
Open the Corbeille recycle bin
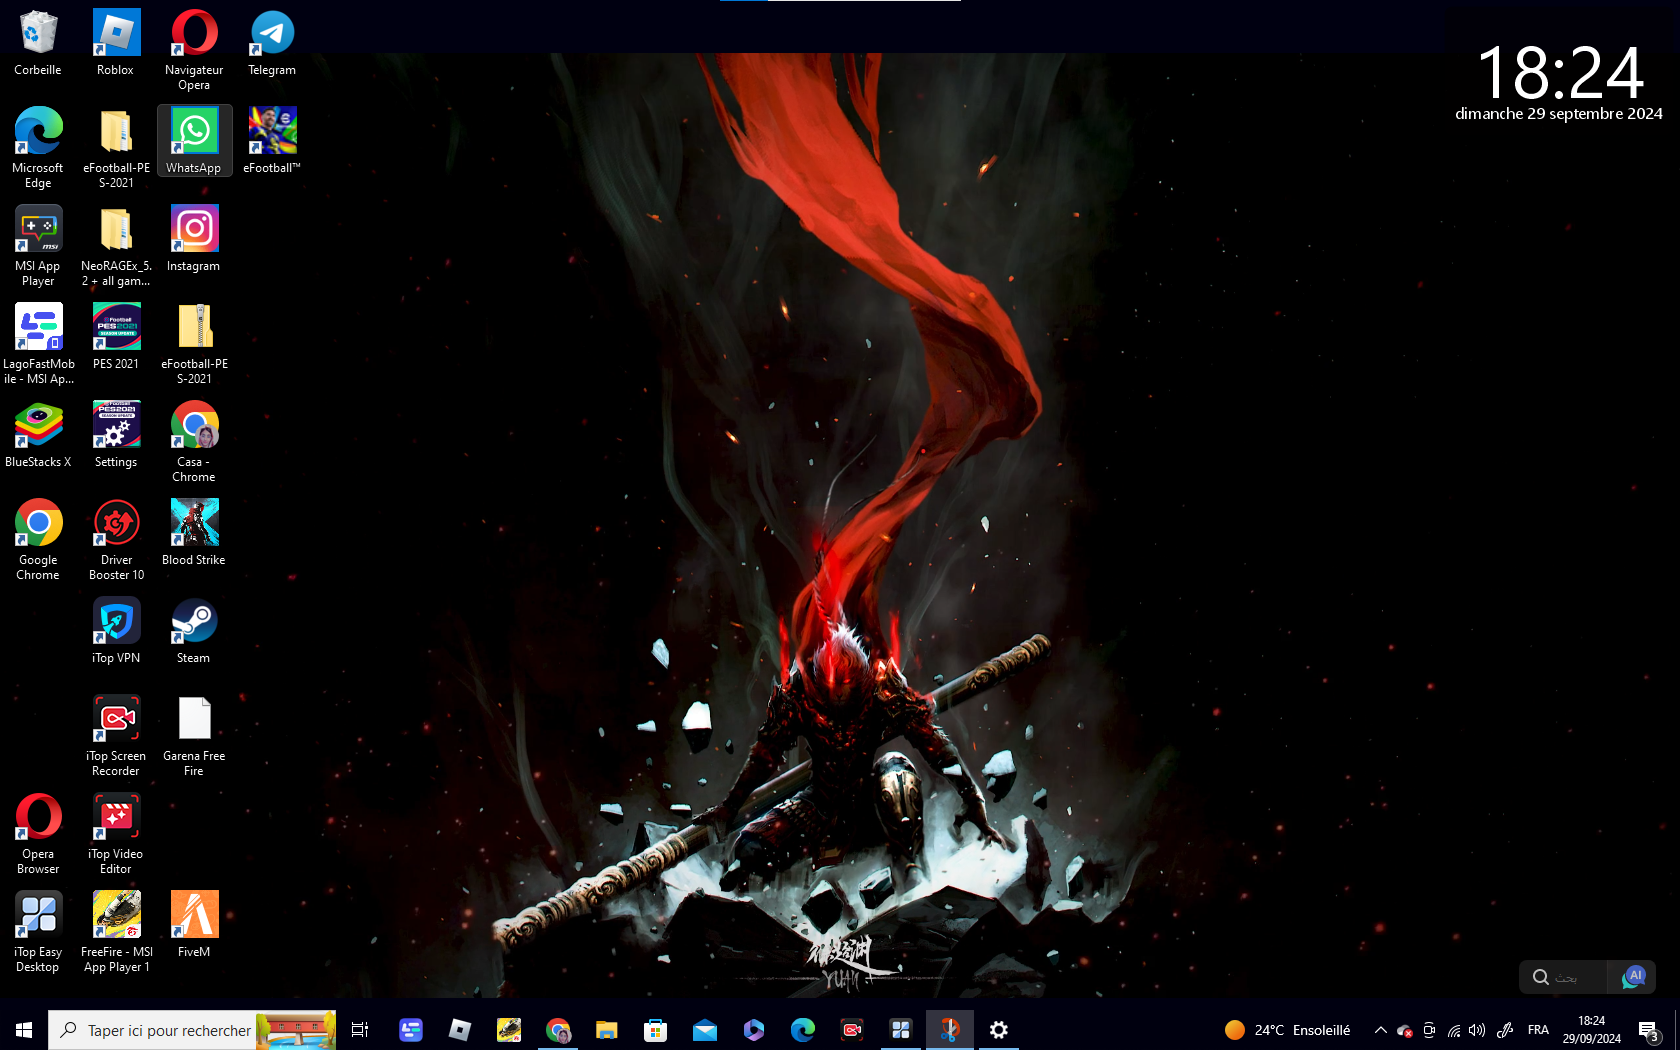pos(38,43)
